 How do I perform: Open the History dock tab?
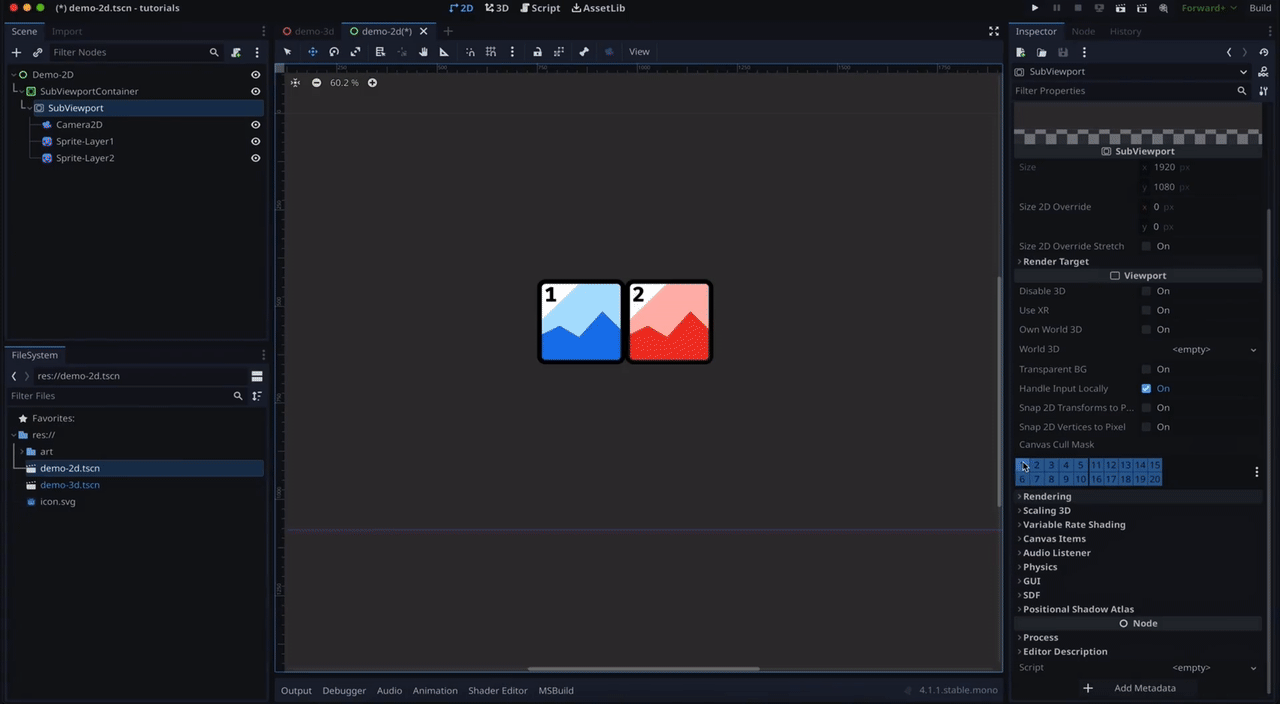[x=1125, y=31]
